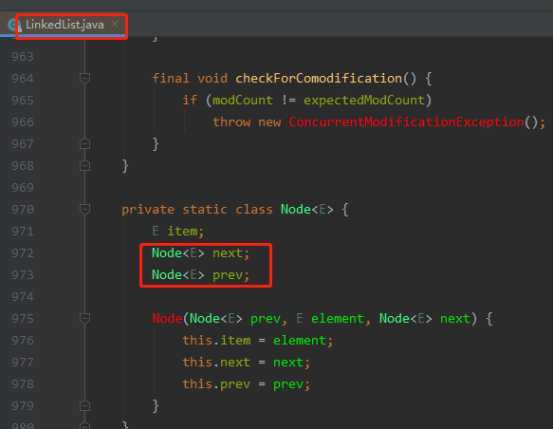Click fold end marker at line 968
The width and height of the screenshot is (554, 429).
click(84, 166)
